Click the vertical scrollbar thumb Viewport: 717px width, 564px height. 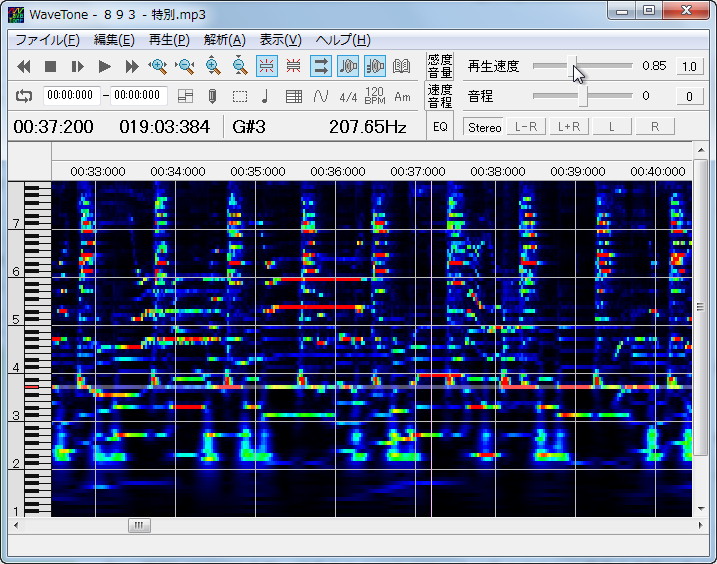[x=701, y=306]
